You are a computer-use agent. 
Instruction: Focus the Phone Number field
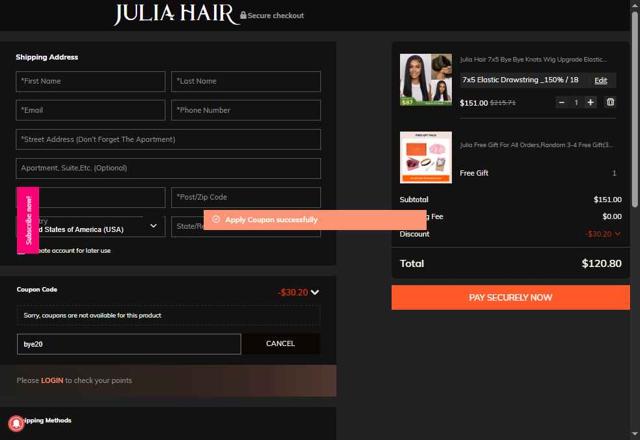(246, 110)
